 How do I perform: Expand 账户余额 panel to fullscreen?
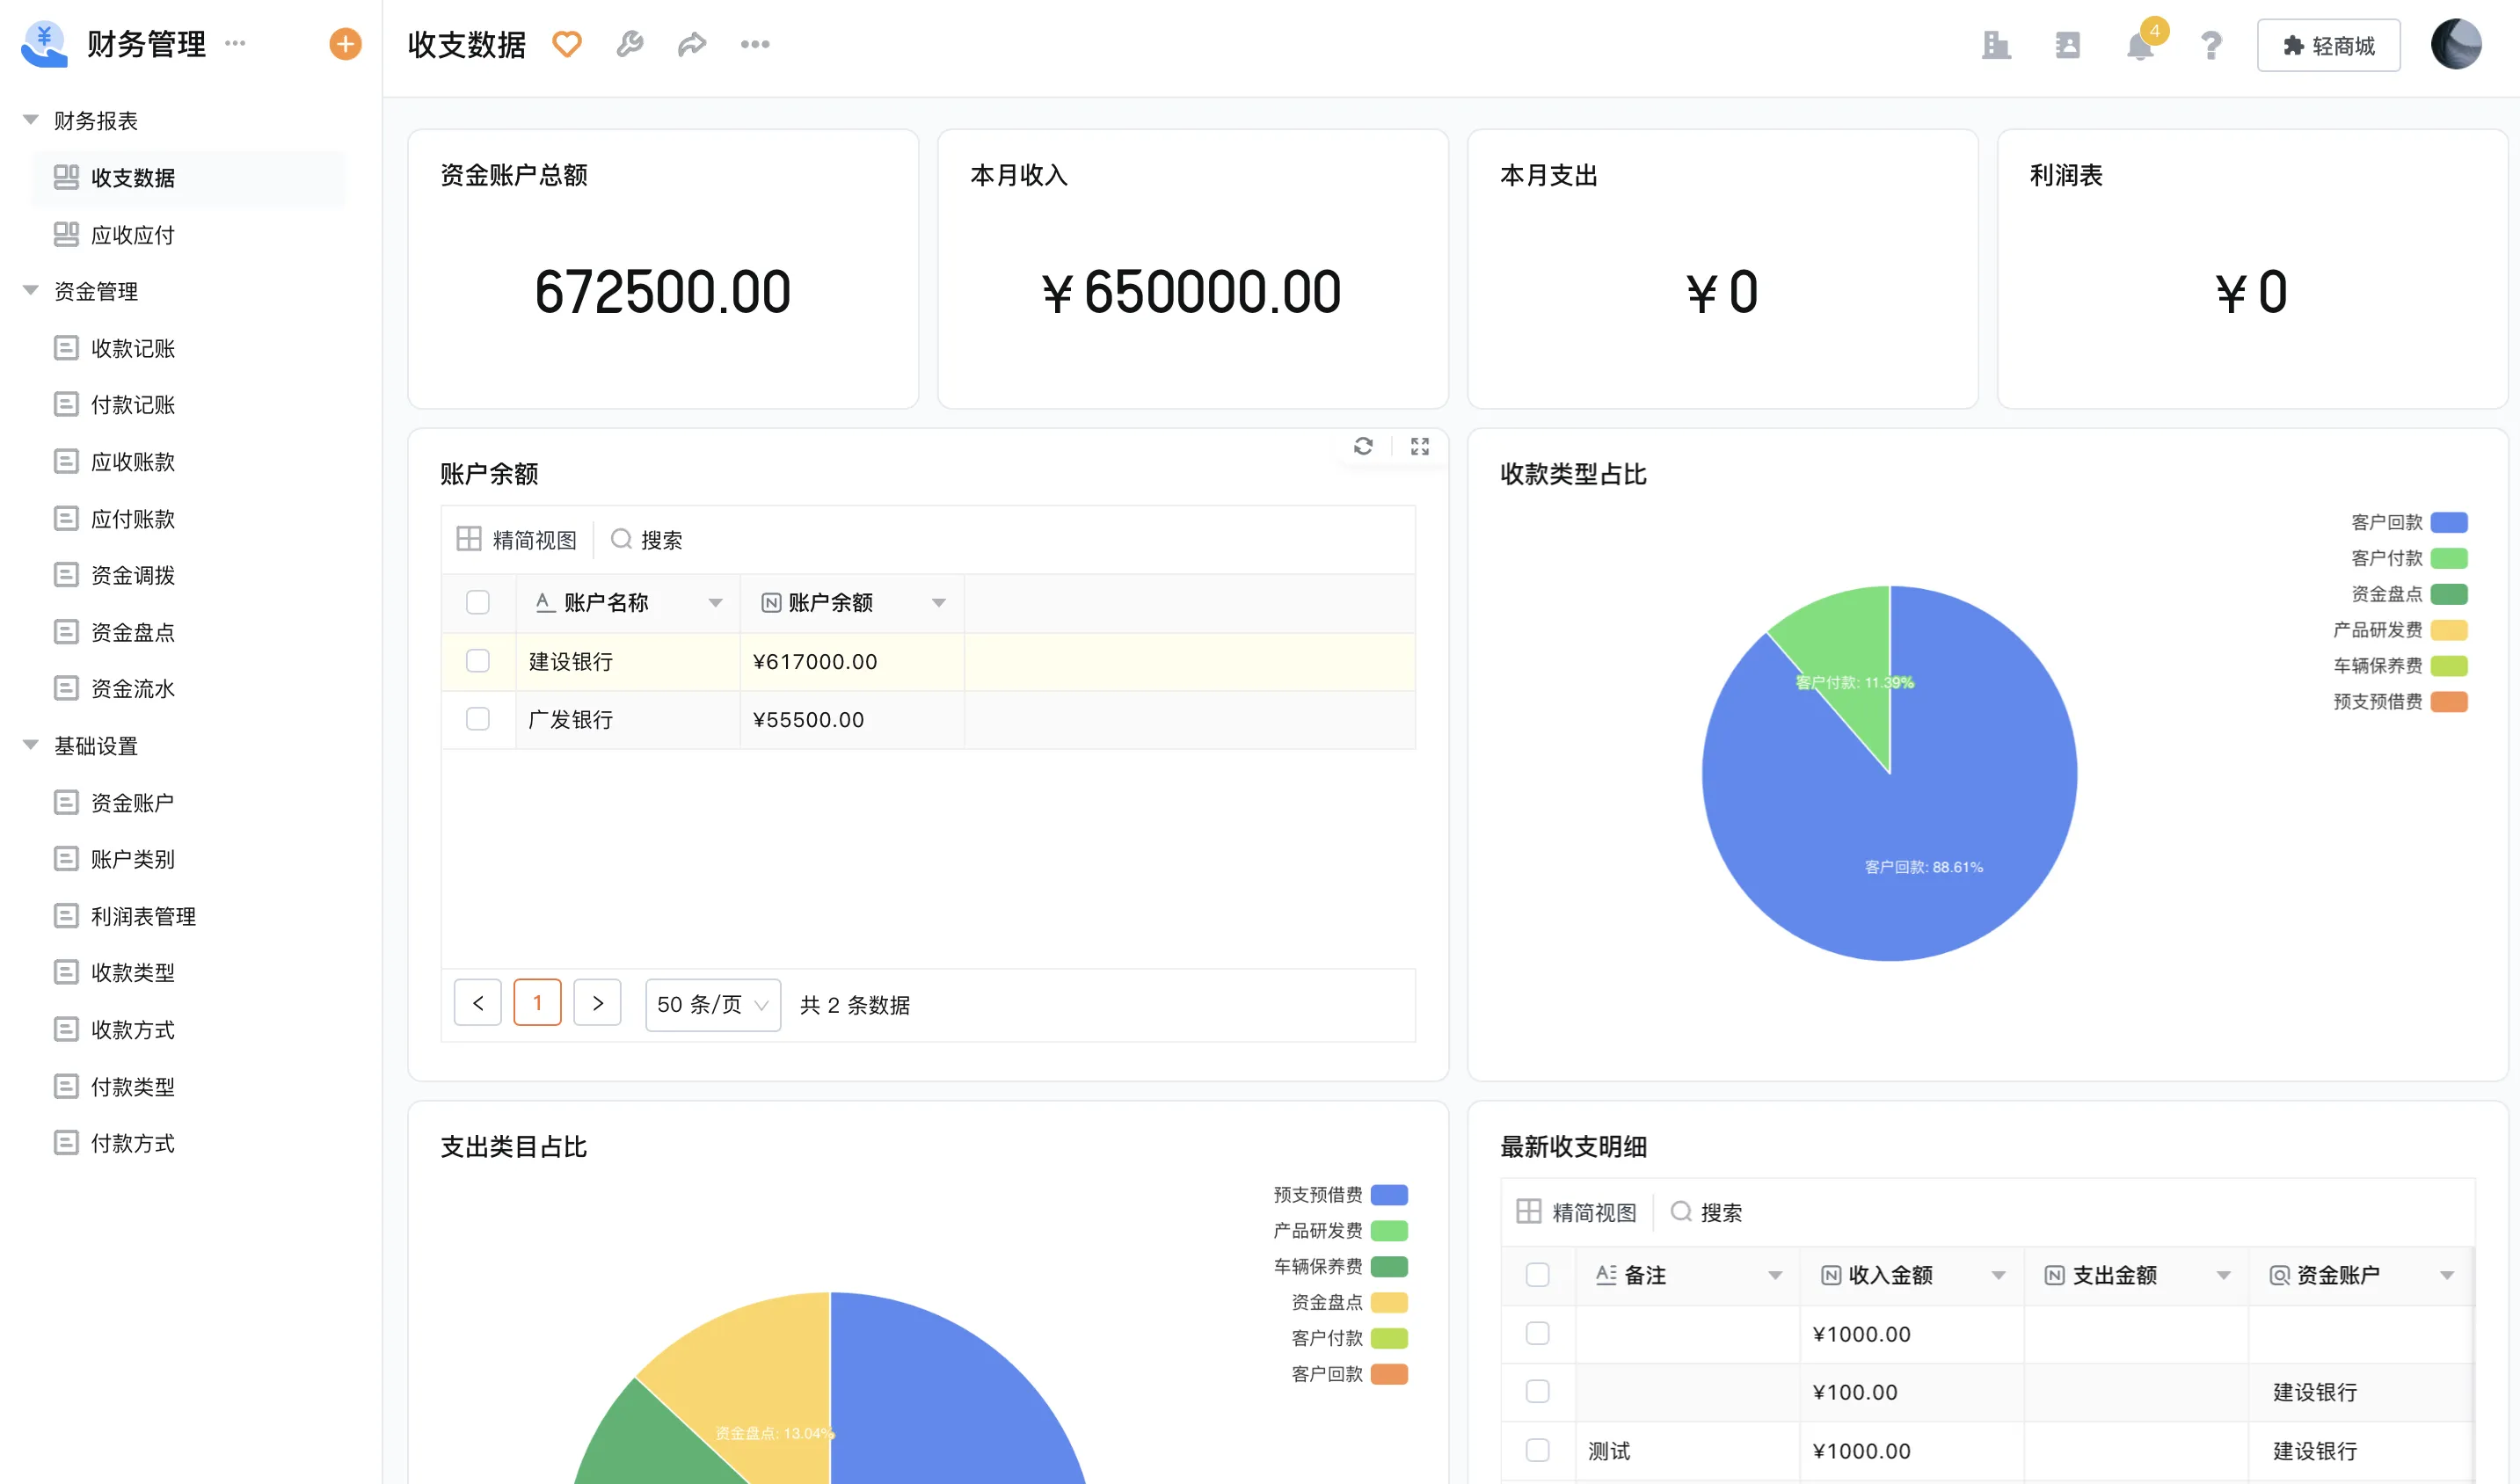(x=1419, y=446)
